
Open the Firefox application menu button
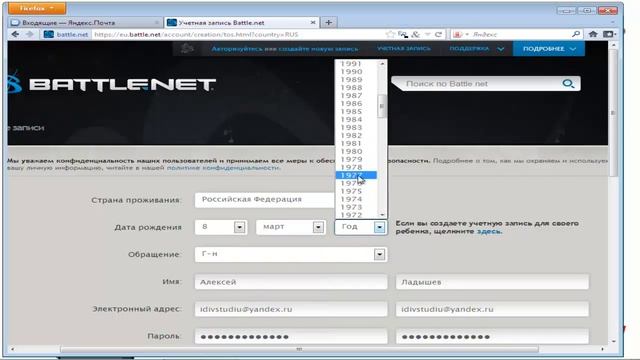(37, 8)
